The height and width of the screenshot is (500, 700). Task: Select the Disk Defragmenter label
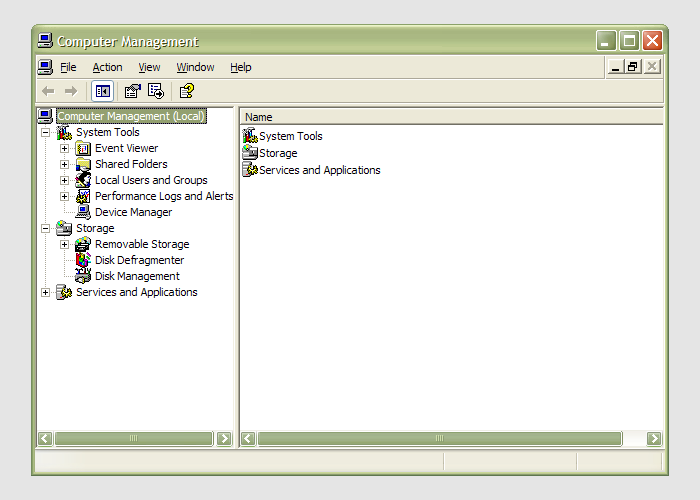tap(139, 260)
